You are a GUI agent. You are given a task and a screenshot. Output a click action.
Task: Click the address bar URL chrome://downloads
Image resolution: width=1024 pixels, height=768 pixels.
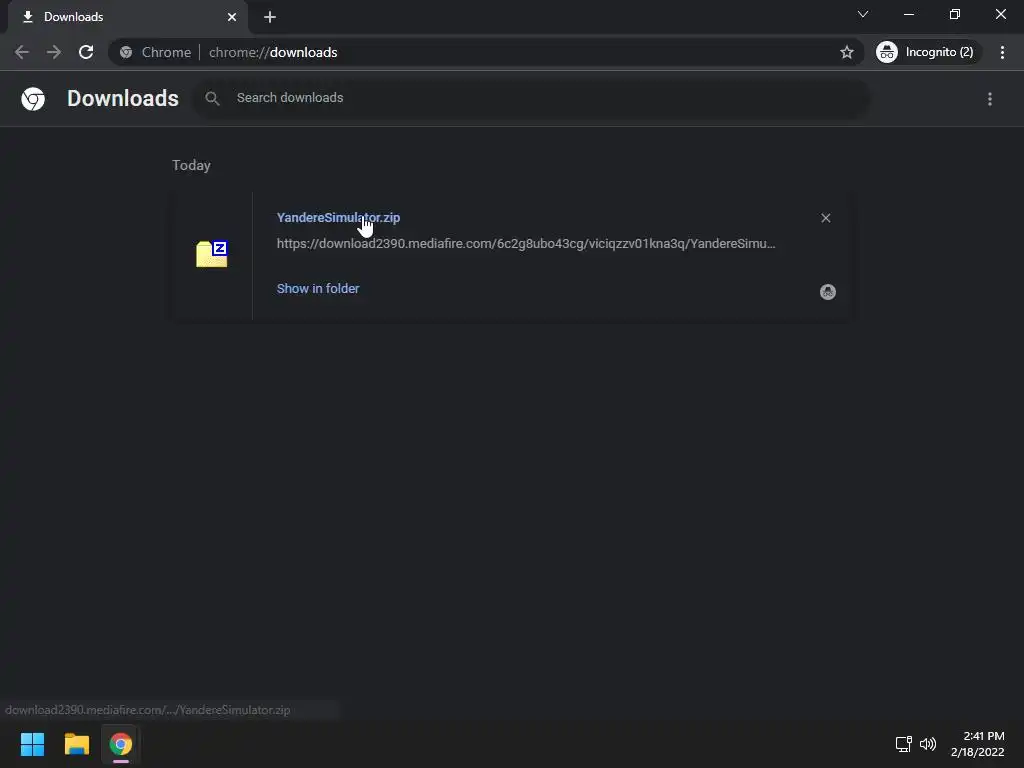pos(273,52)
